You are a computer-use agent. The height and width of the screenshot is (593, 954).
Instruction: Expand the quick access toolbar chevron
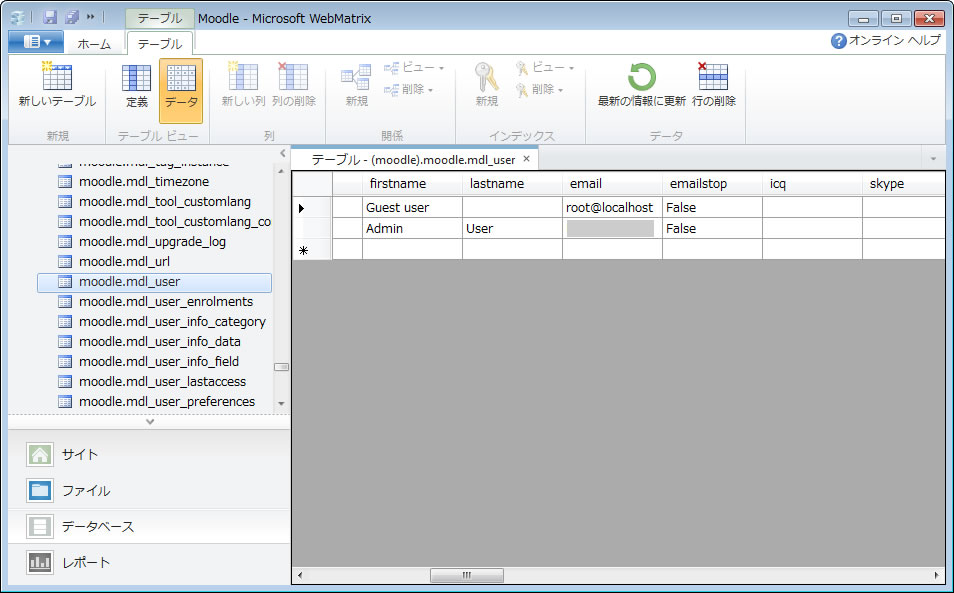(91, 18)
